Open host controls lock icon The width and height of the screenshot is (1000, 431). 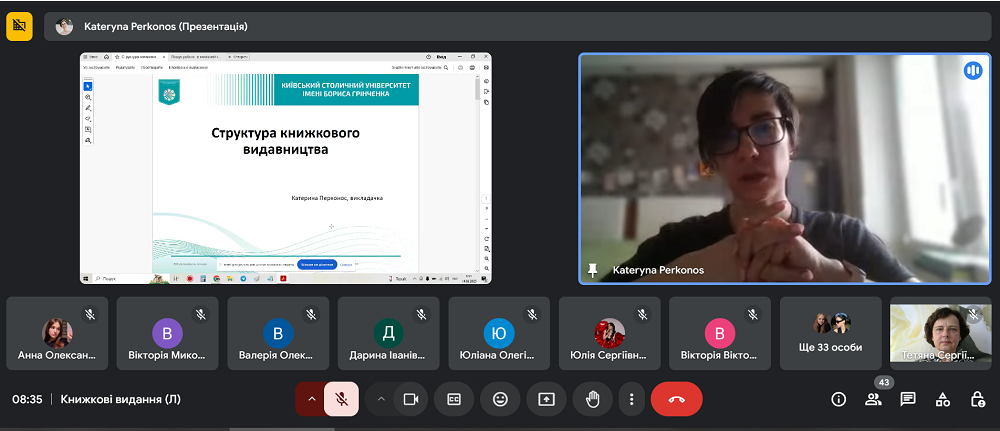point(977,399)
